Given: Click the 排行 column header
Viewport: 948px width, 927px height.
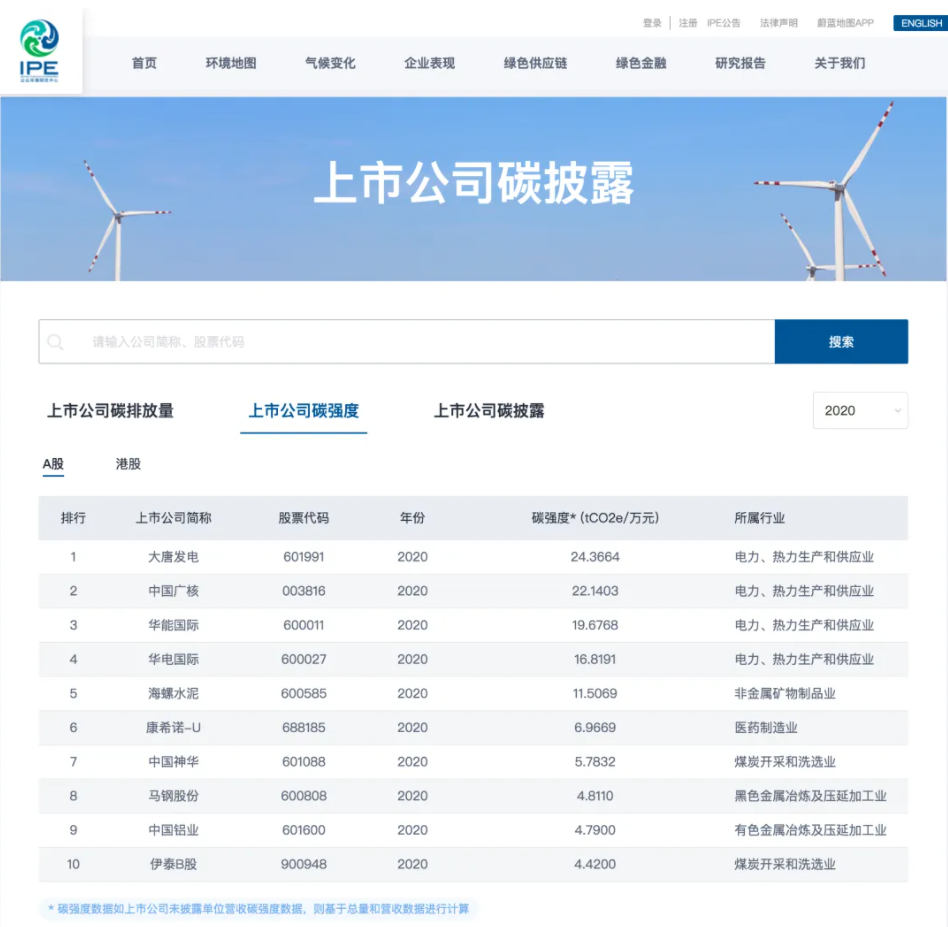Looking at the screenshot, I should pyautogui.click(x=73, y=518).
